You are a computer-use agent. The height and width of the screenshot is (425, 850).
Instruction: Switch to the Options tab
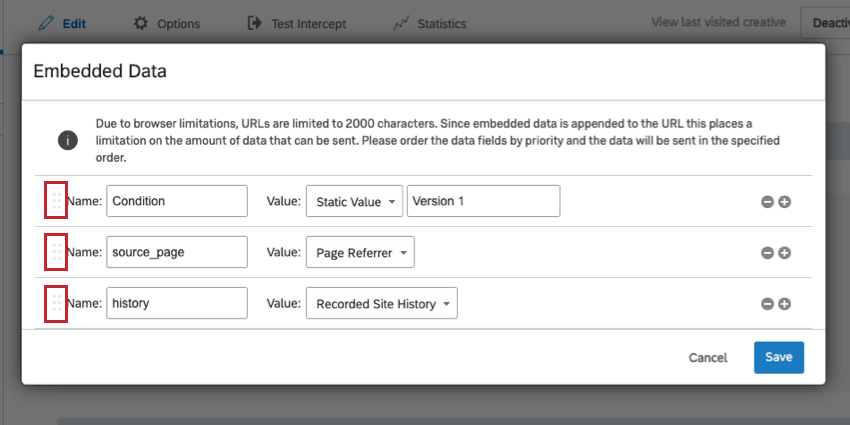coord(166,23)
